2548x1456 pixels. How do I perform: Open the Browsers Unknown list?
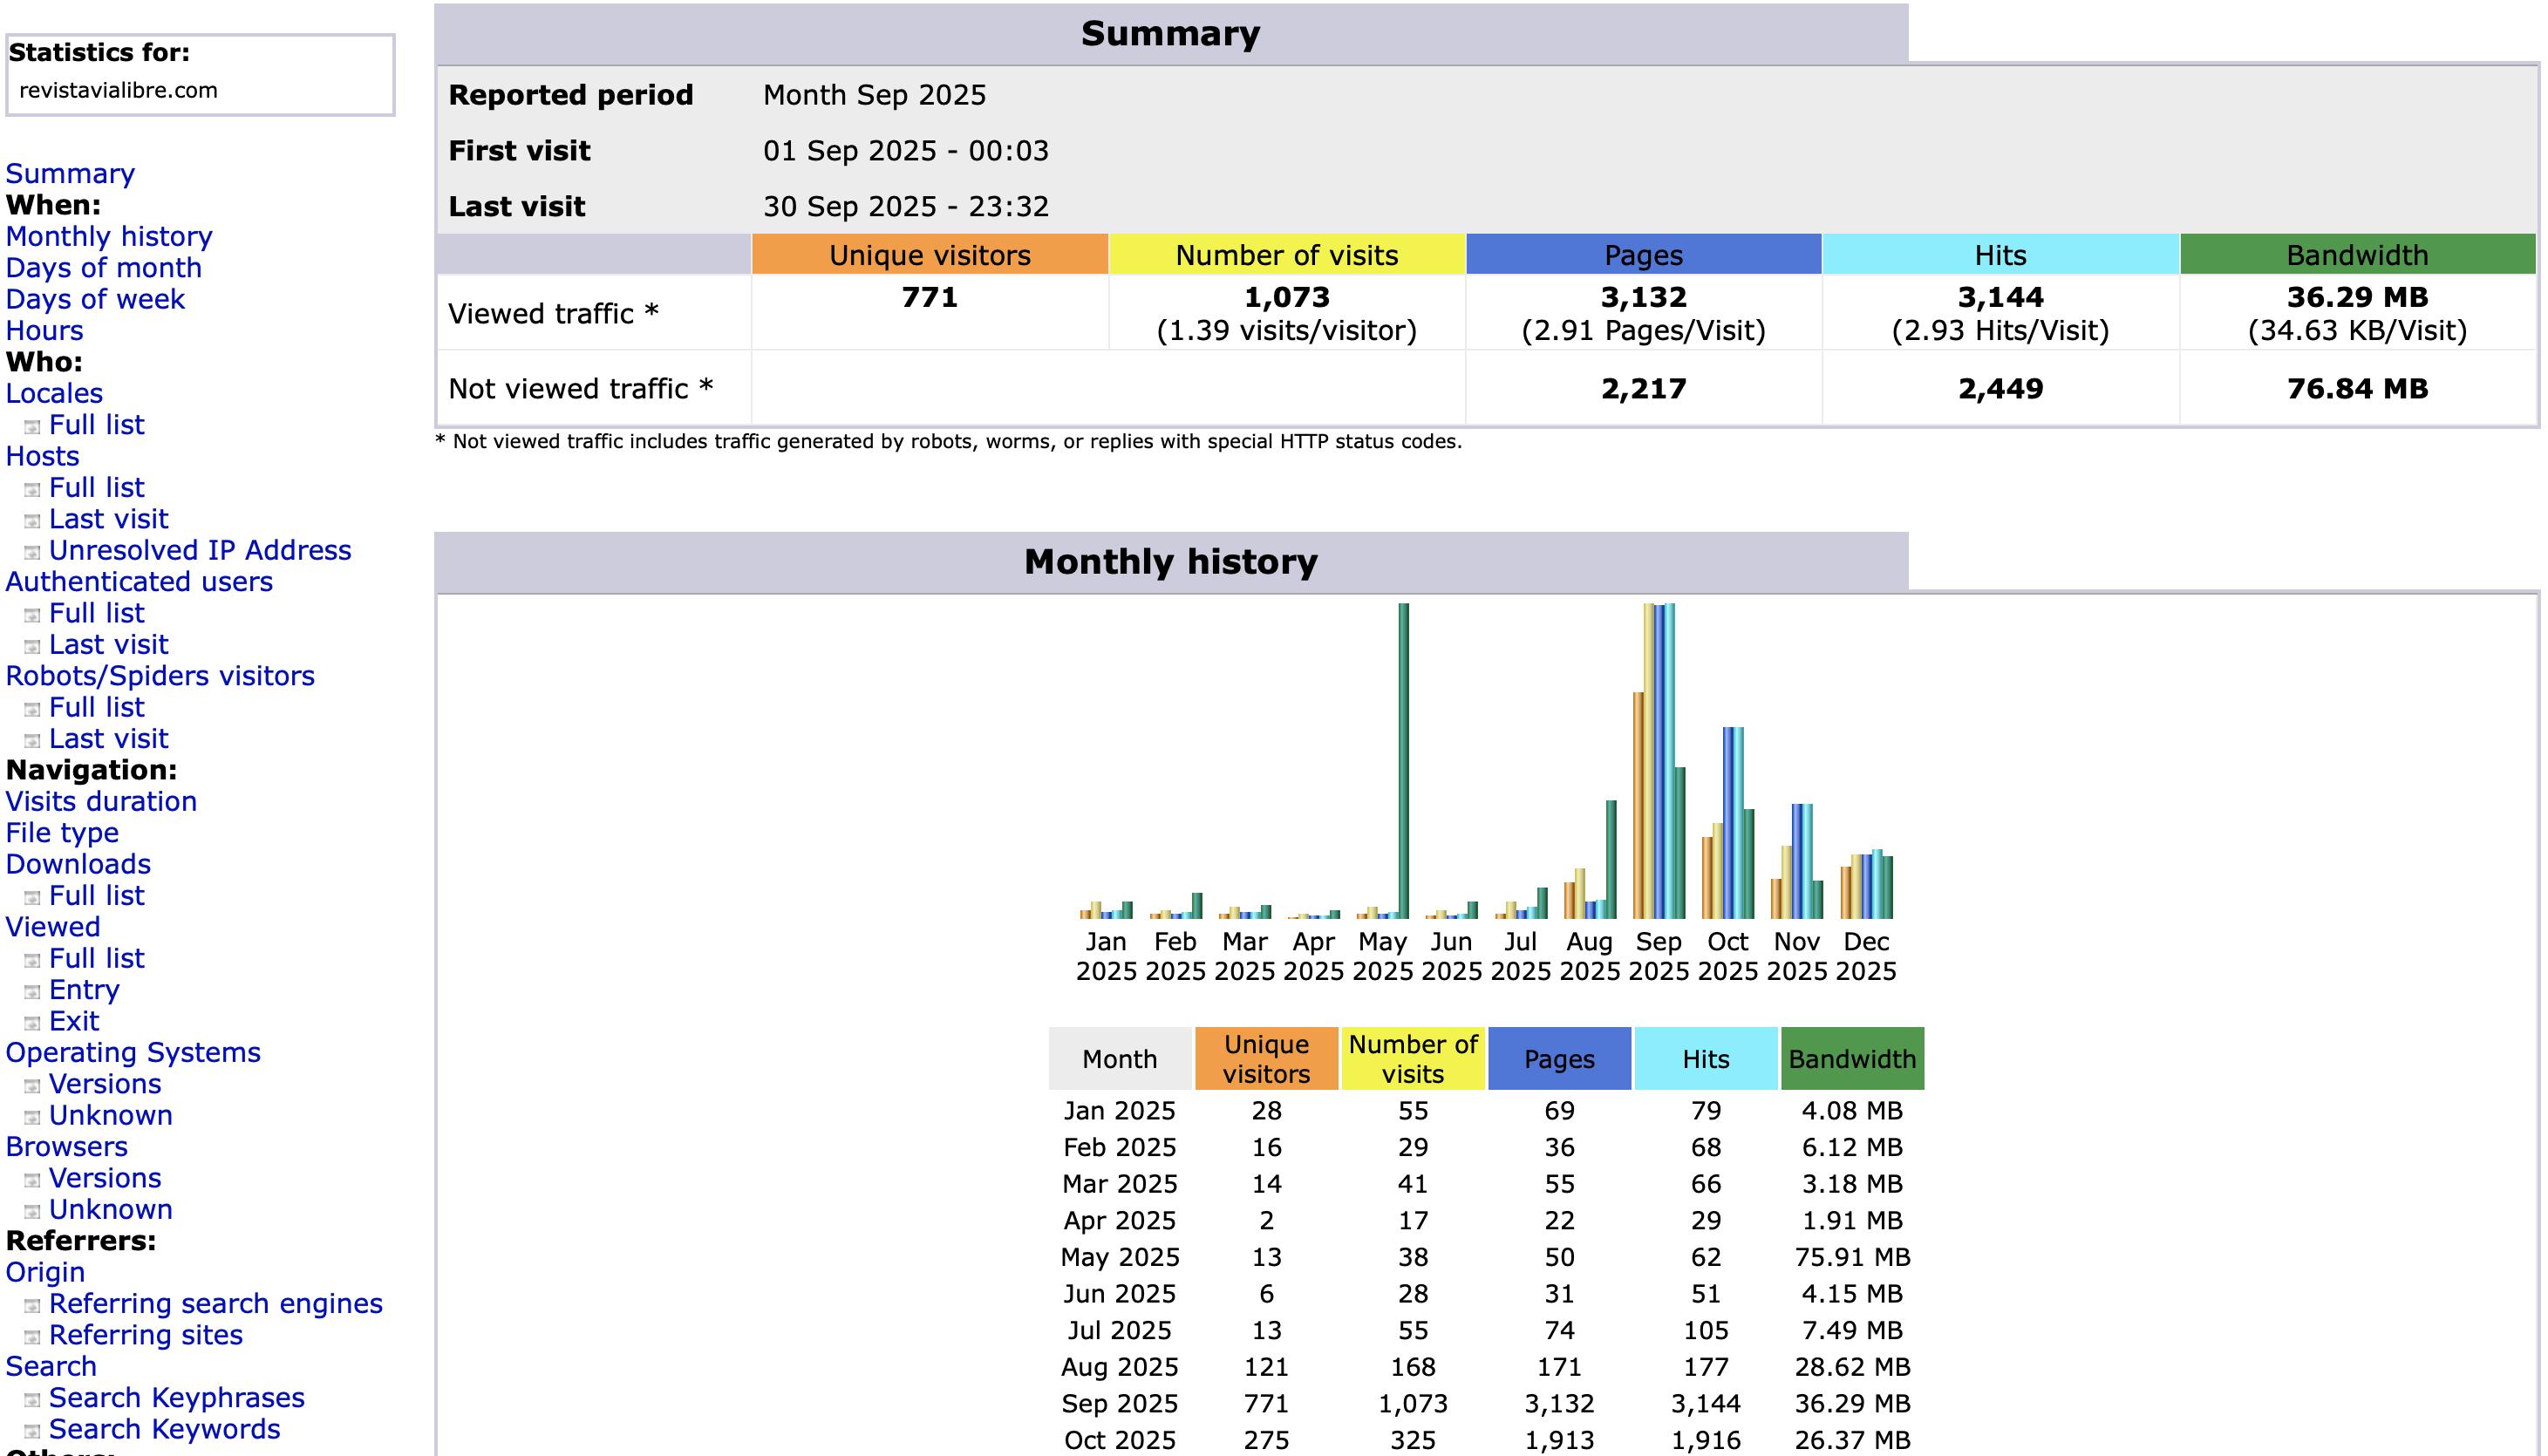tap(110, 1209)
